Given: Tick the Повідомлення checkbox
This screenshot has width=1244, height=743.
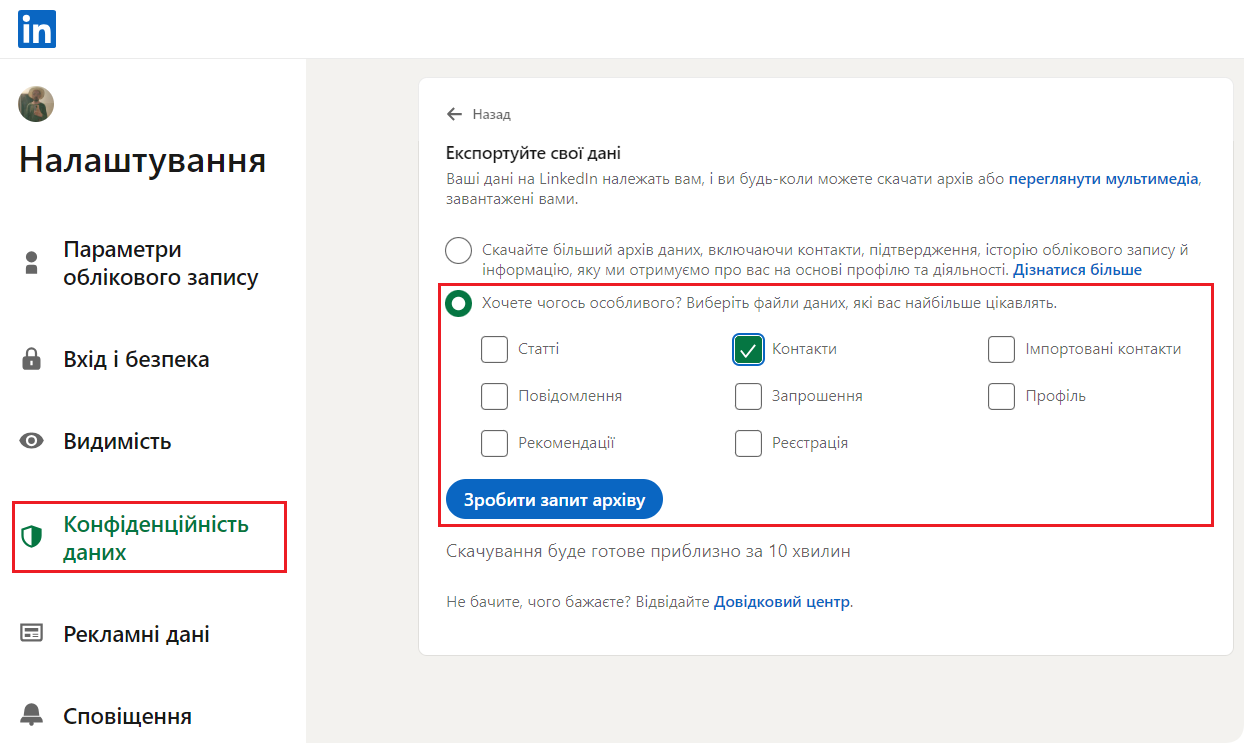Looking at the screenshot, I should click(x=495, y=396).
